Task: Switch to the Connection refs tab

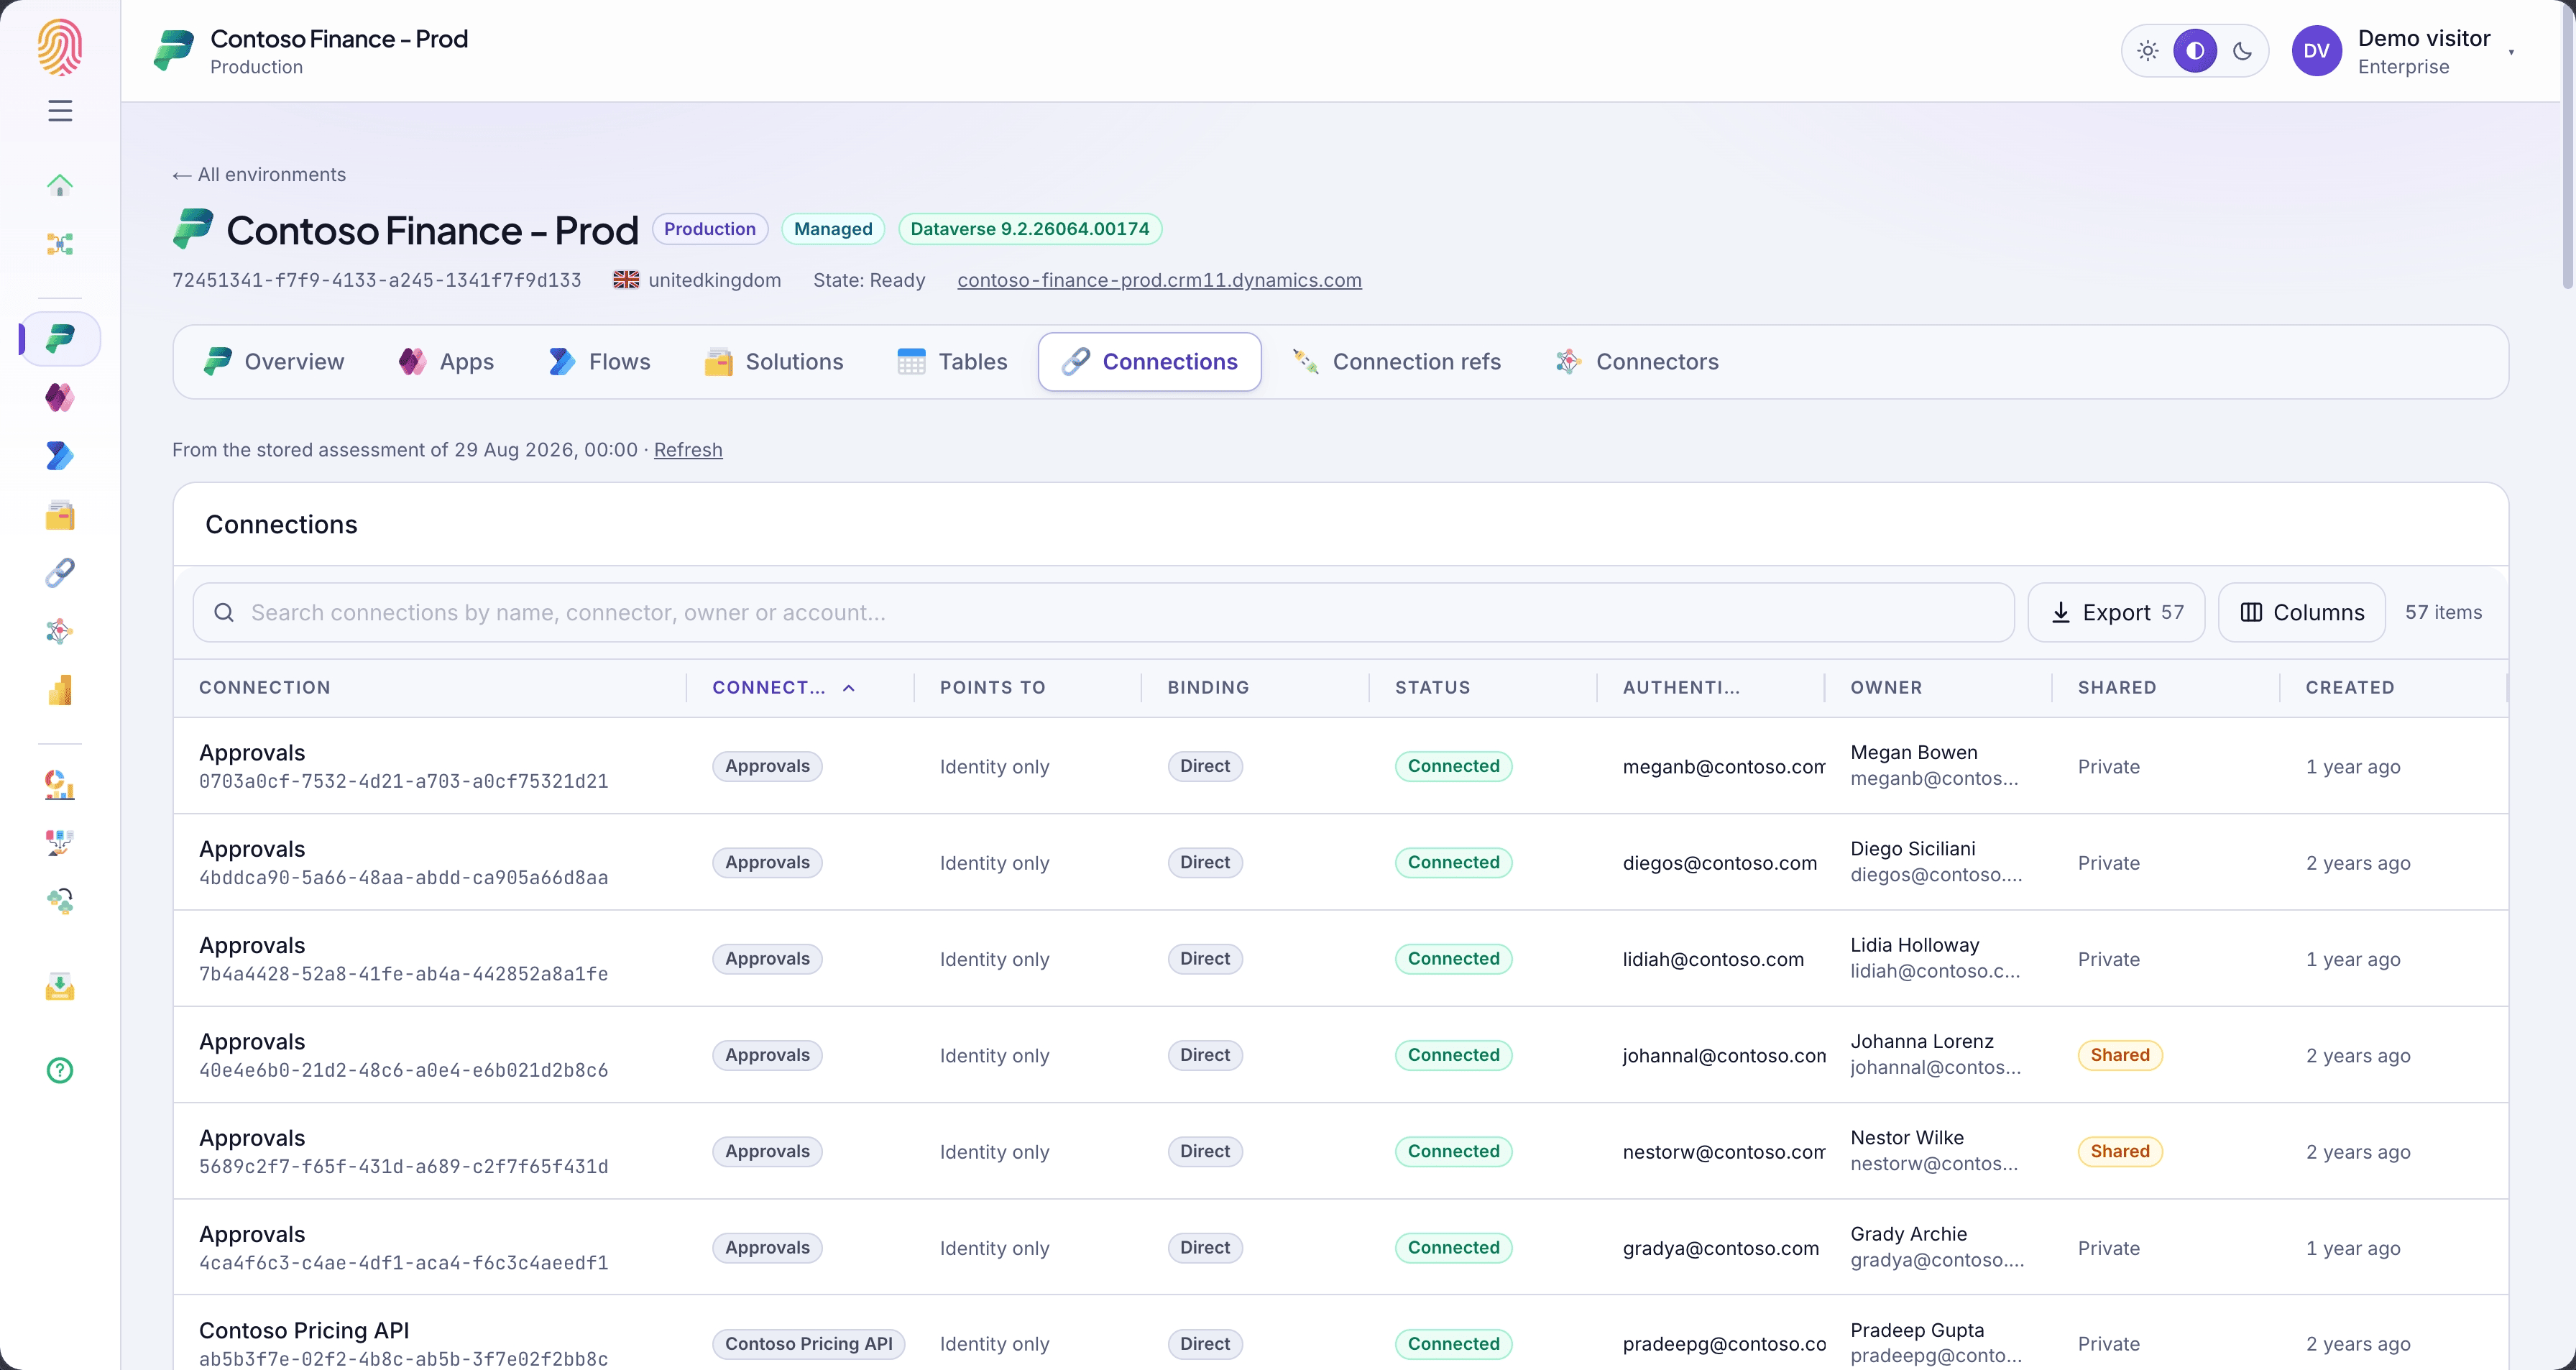Action: coord(1396,362)
